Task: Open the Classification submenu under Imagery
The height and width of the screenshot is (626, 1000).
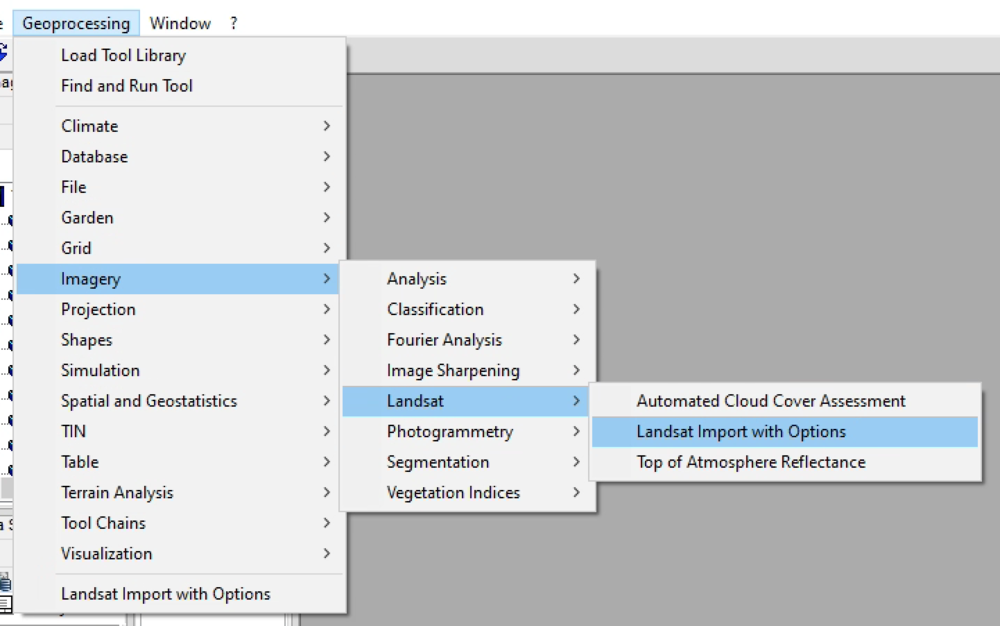Action: click(435, 309)
